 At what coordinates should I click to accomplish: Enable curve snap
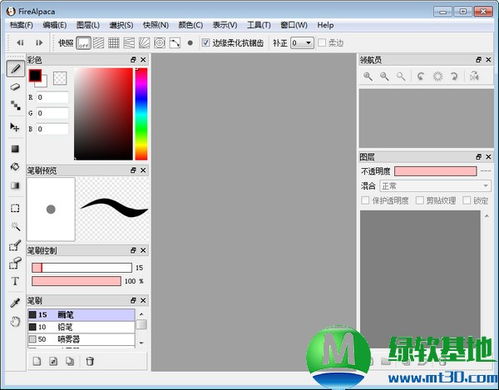tap(175, 43)
